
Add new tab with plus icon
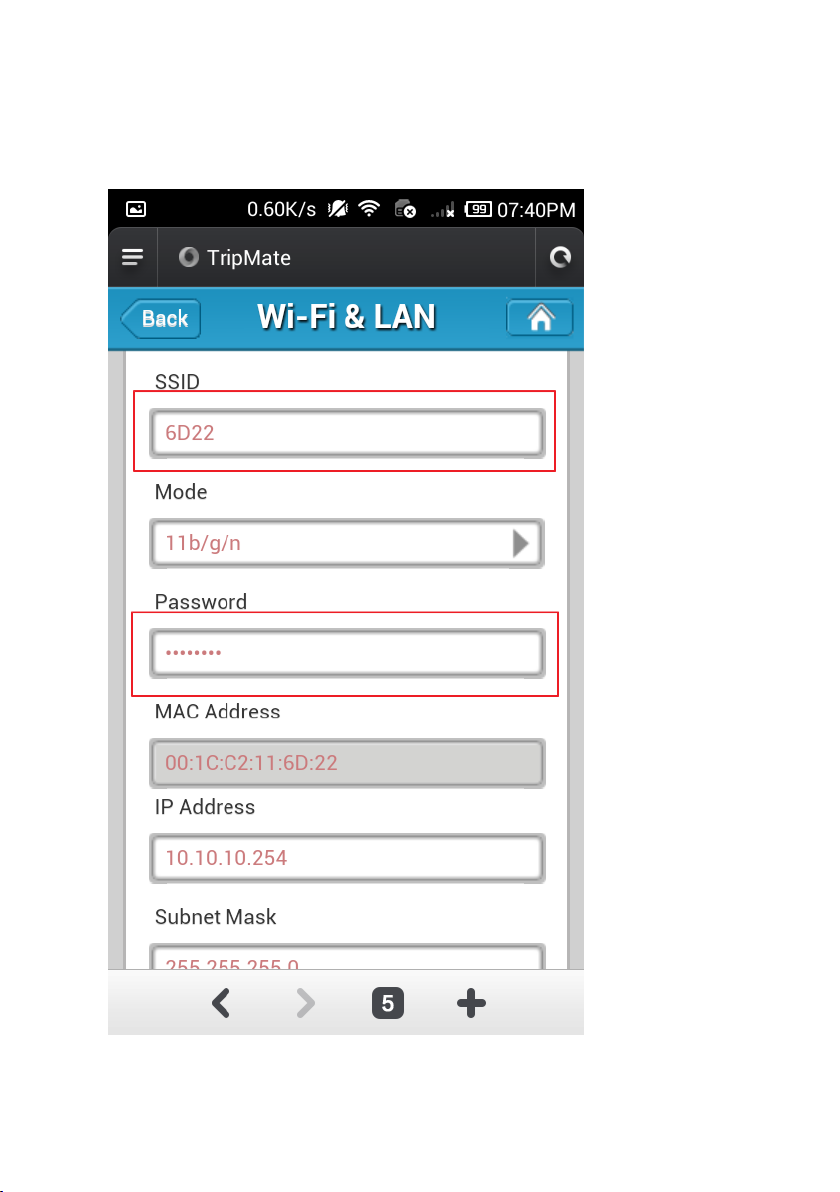pyautogui.click(x=471, y=1003)
